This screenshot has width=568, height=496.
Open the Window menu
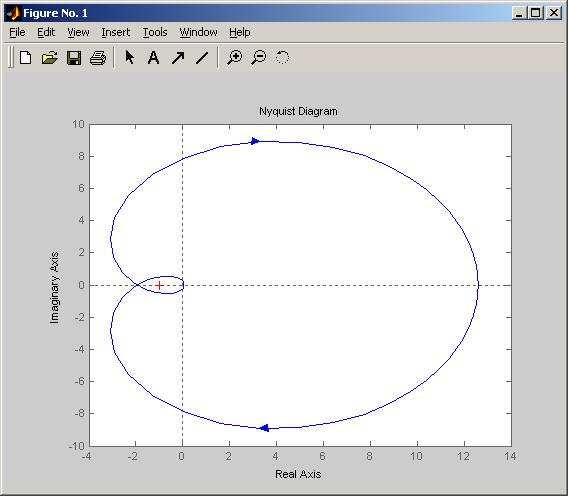[199, 32]
